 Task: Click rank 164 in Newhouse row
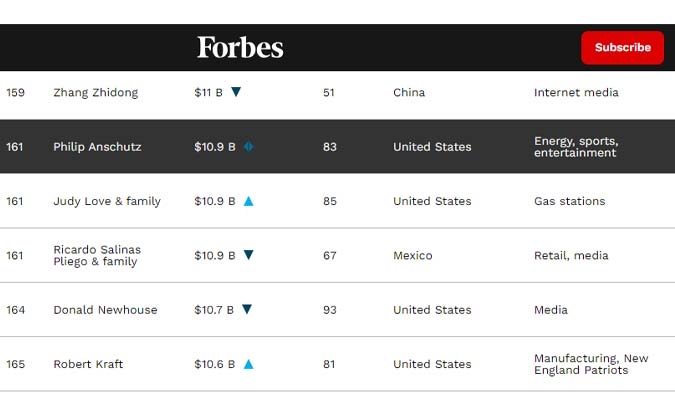[15, 310]
